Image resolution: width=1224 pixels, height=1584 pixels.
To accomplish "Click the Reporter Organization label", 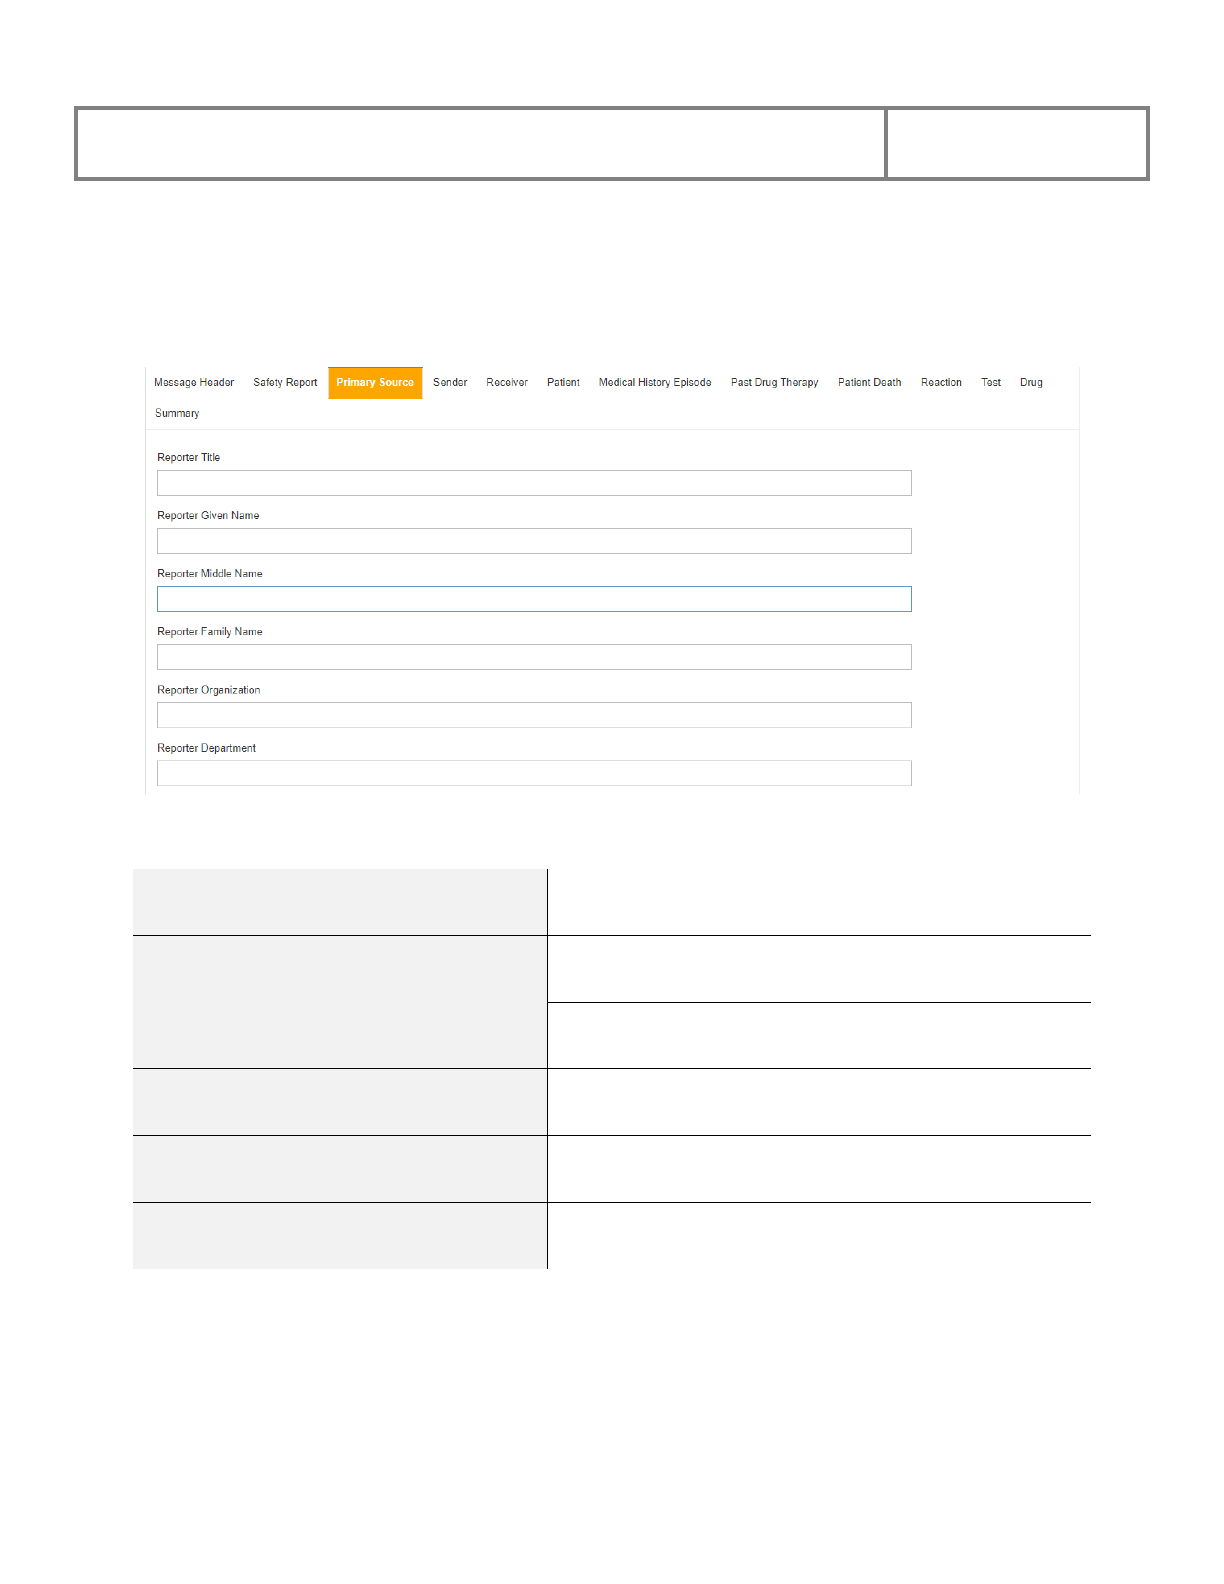I will pyautogui.click(x=209, y=690).
